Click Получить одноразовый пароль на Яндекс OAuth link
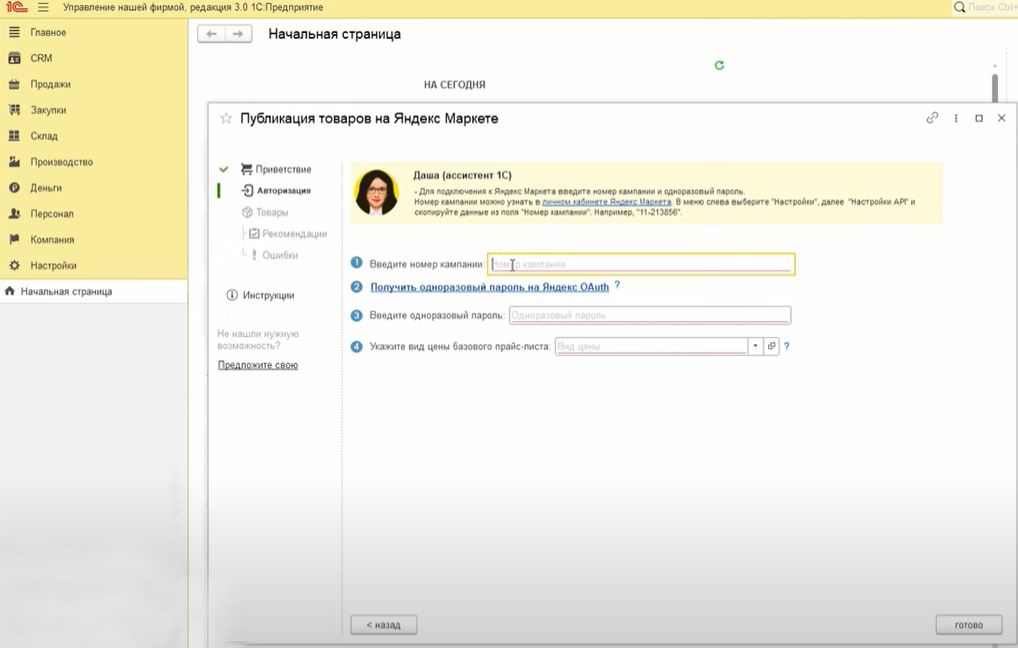 tap(489, 287)
